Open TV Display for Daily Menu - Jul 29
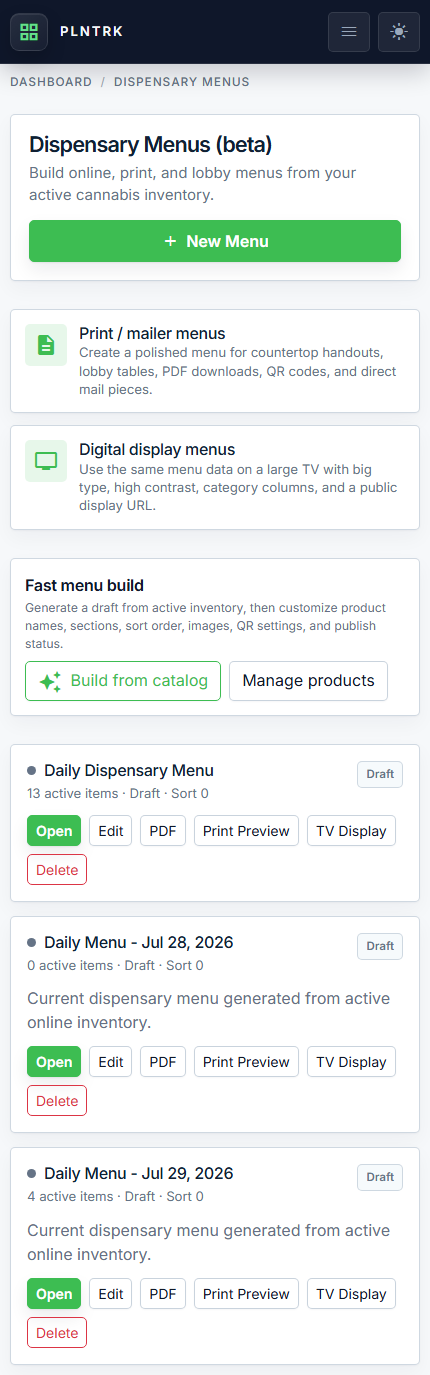 point(351,1294)
